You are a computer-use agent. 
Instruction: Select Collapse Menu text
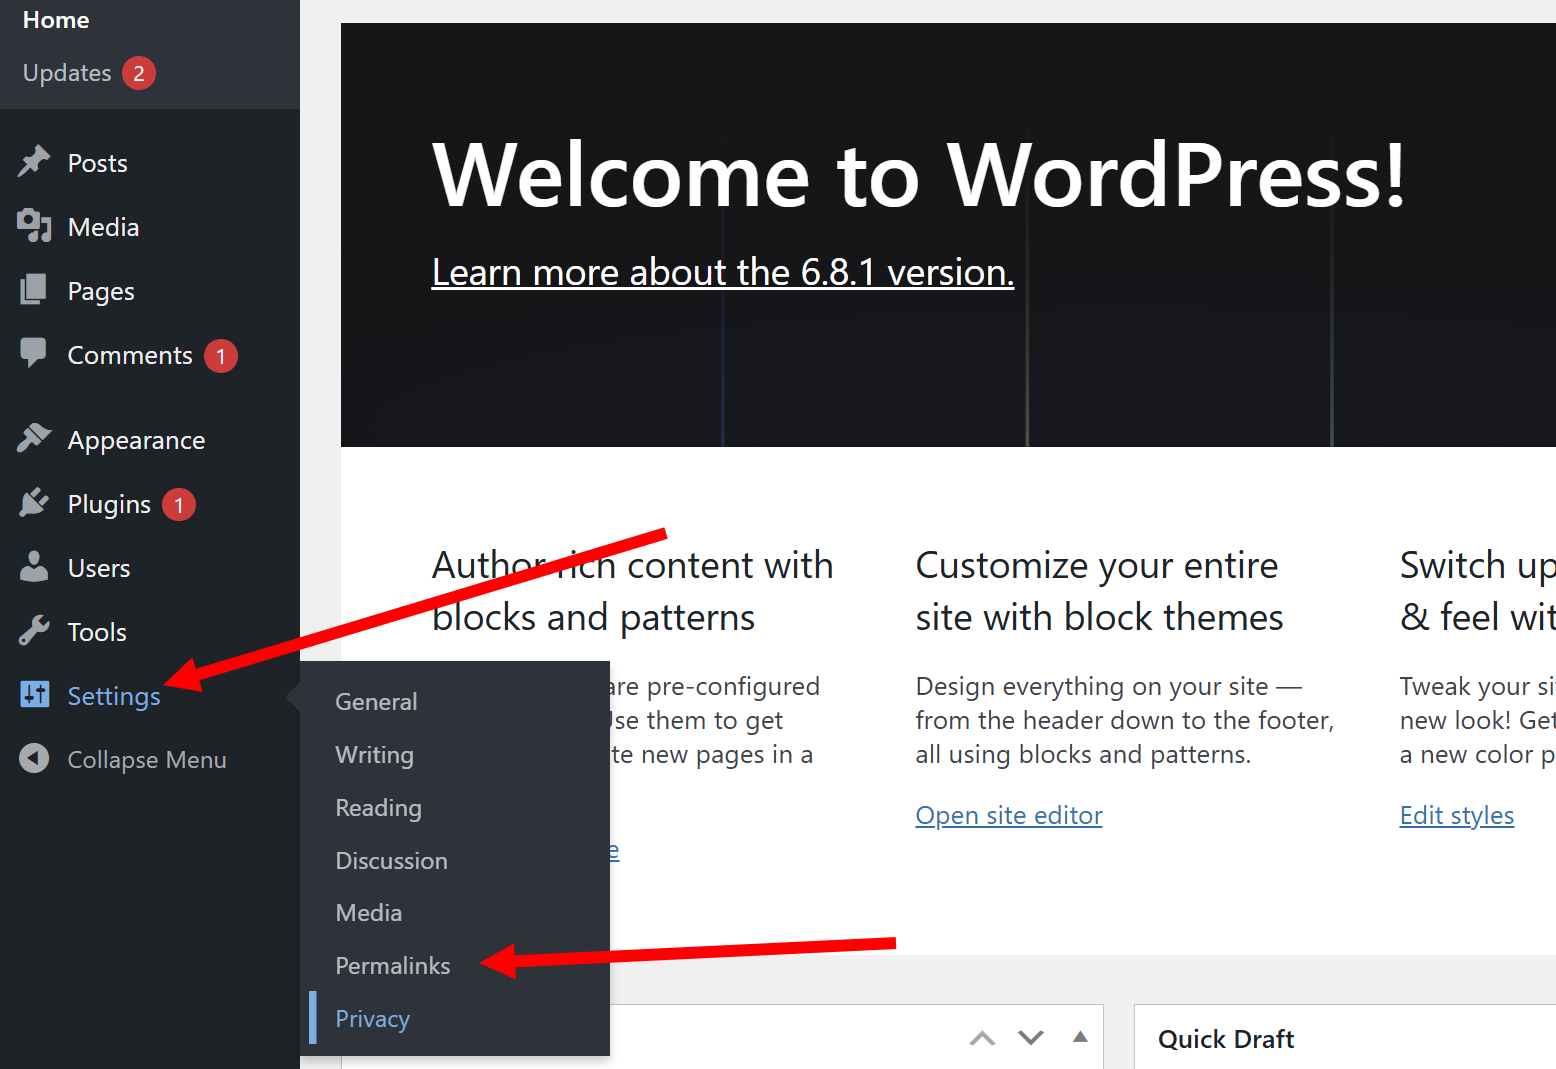(x=147, y=760)
